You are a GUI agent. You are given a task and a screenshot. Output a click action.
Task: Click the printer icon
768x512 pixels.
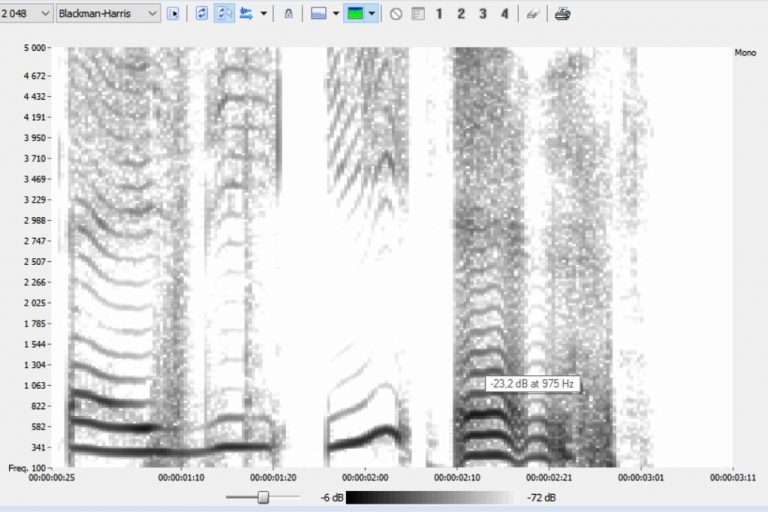tap(563, 14)
